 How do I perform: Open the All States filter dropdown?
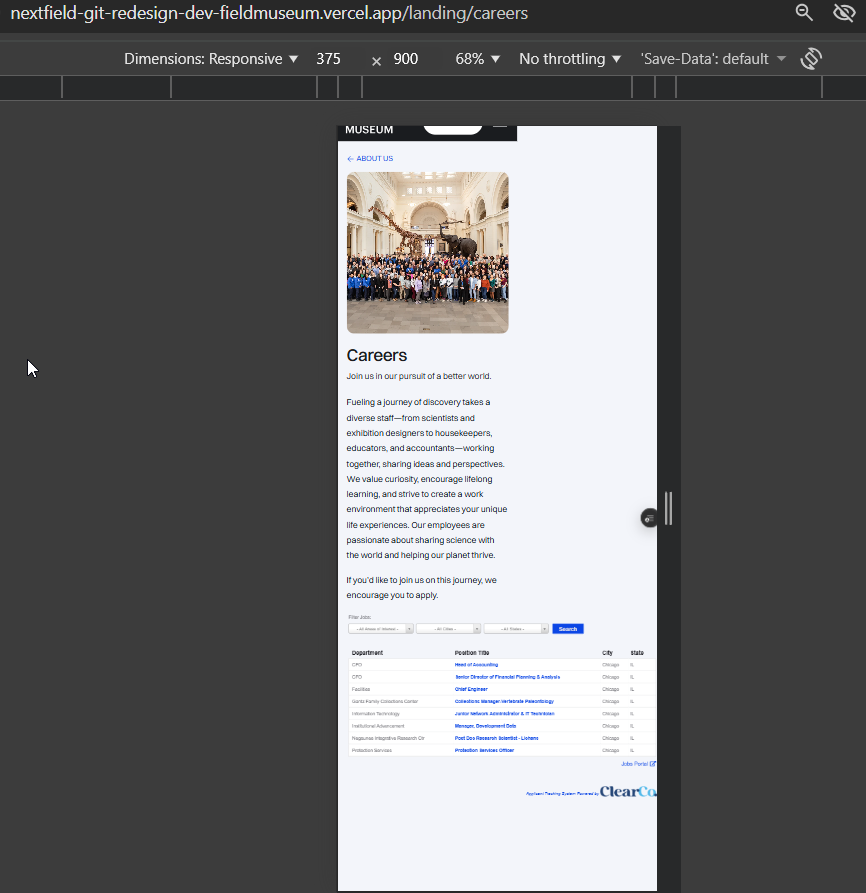click(516, 629)
